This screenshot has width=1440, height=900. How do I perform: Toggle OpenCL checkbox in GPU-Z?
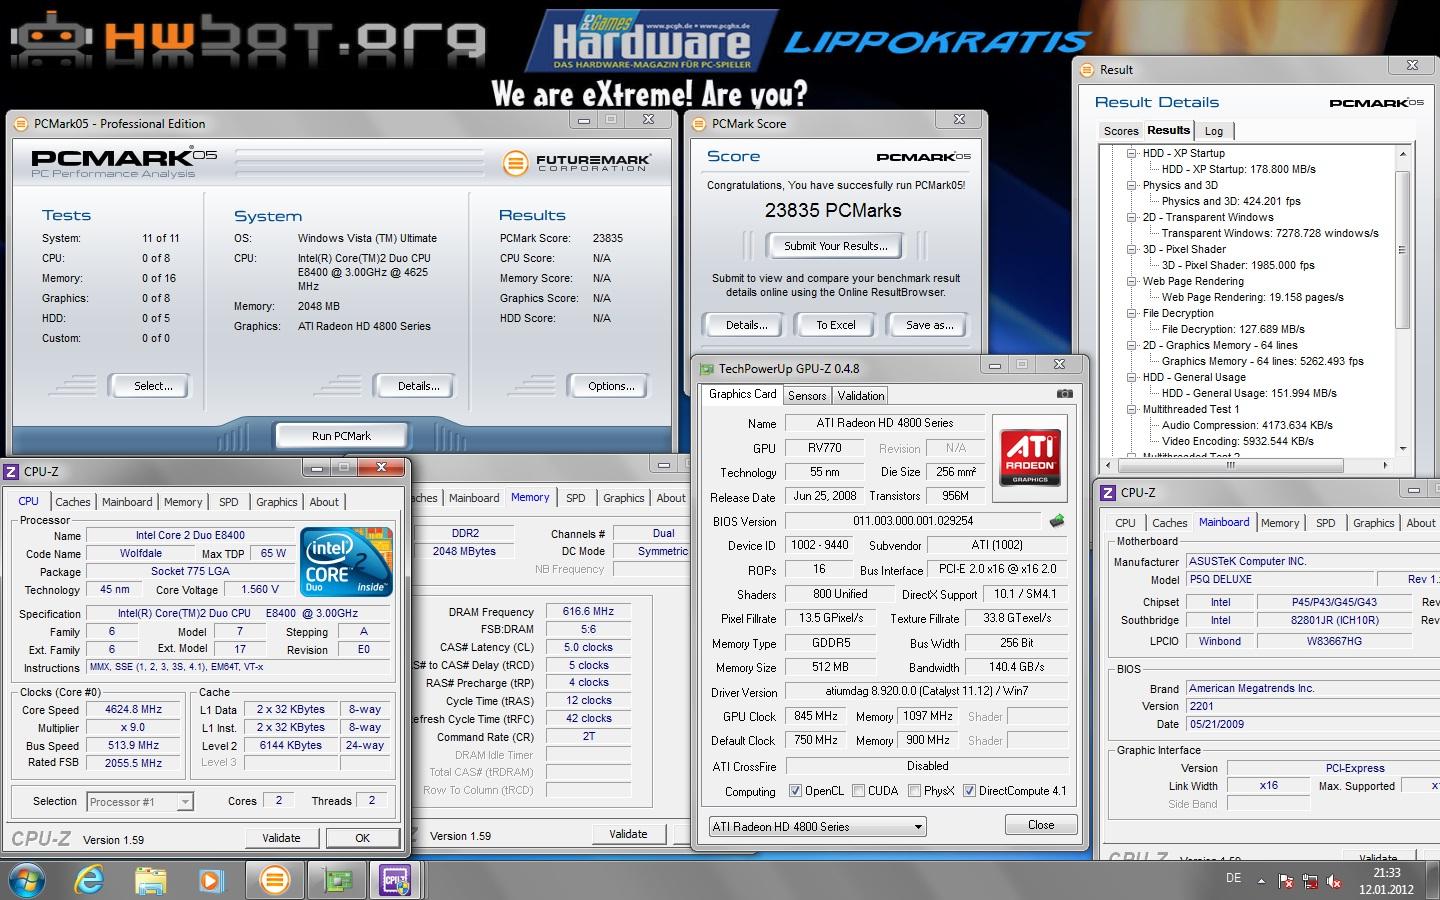796,790
